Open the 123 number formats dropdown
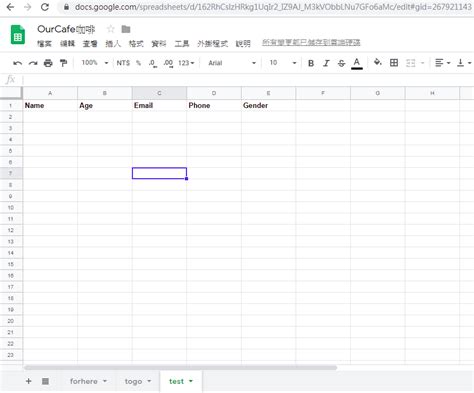Image resolution: width=474 pixels, height=393 pixels. point(186,63)
